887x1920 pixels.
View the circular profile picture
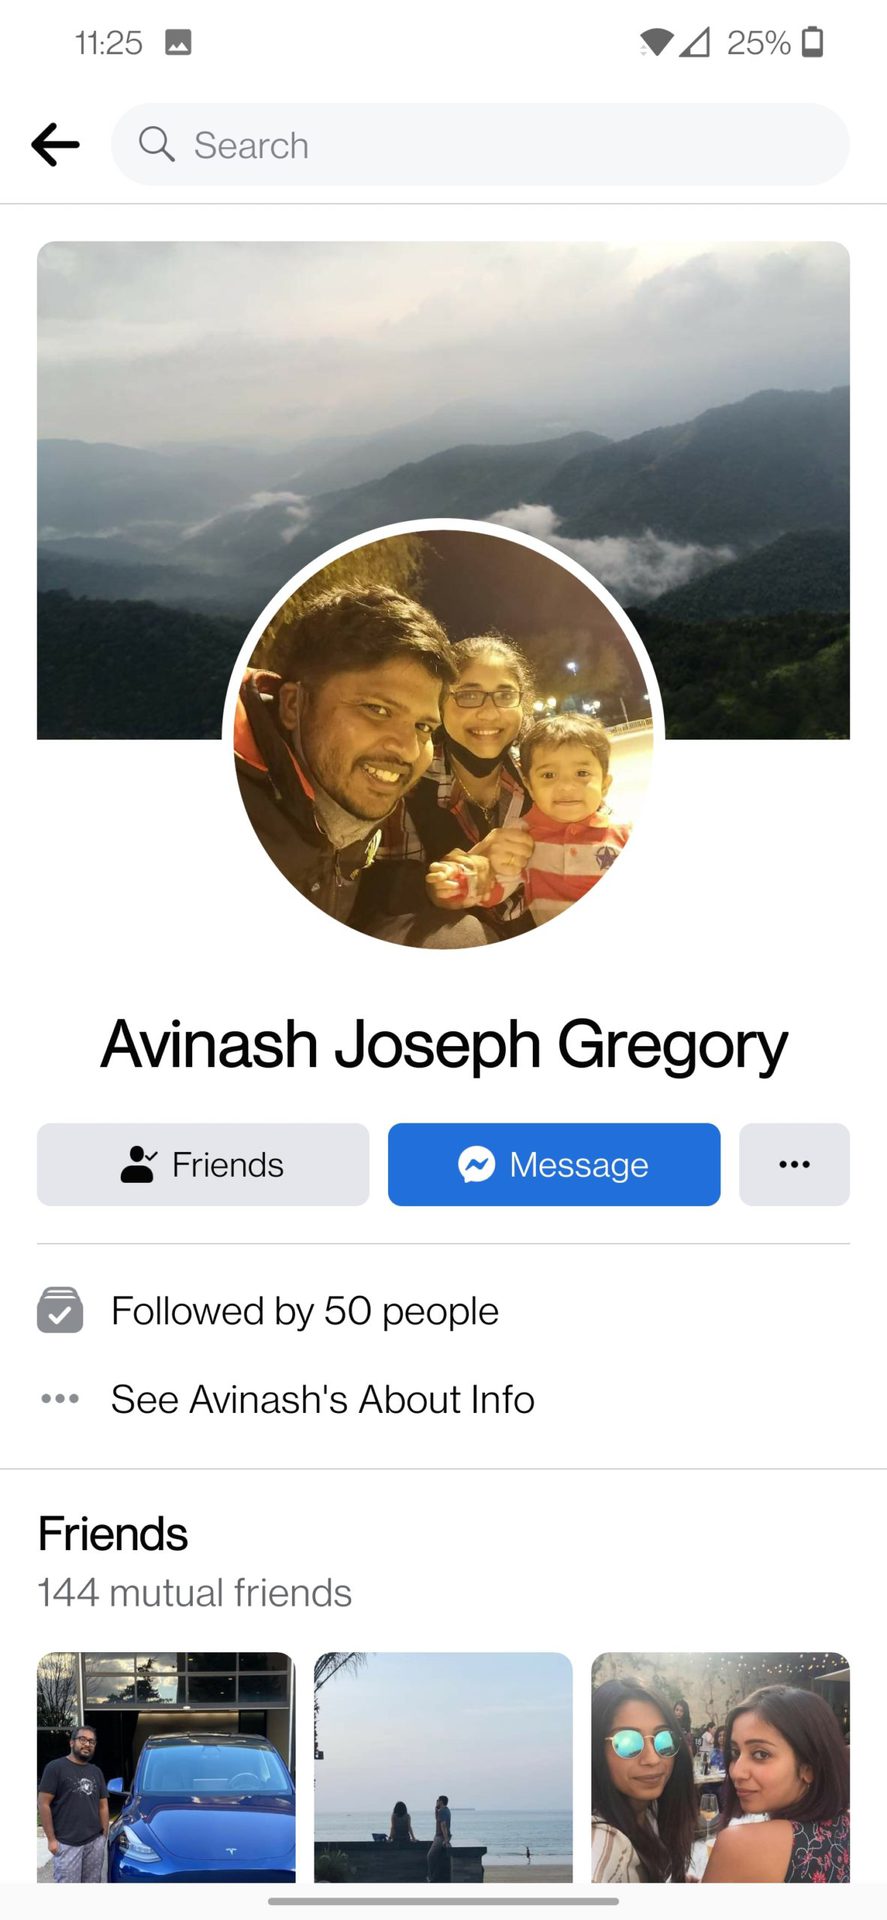[x=443, y=738]
